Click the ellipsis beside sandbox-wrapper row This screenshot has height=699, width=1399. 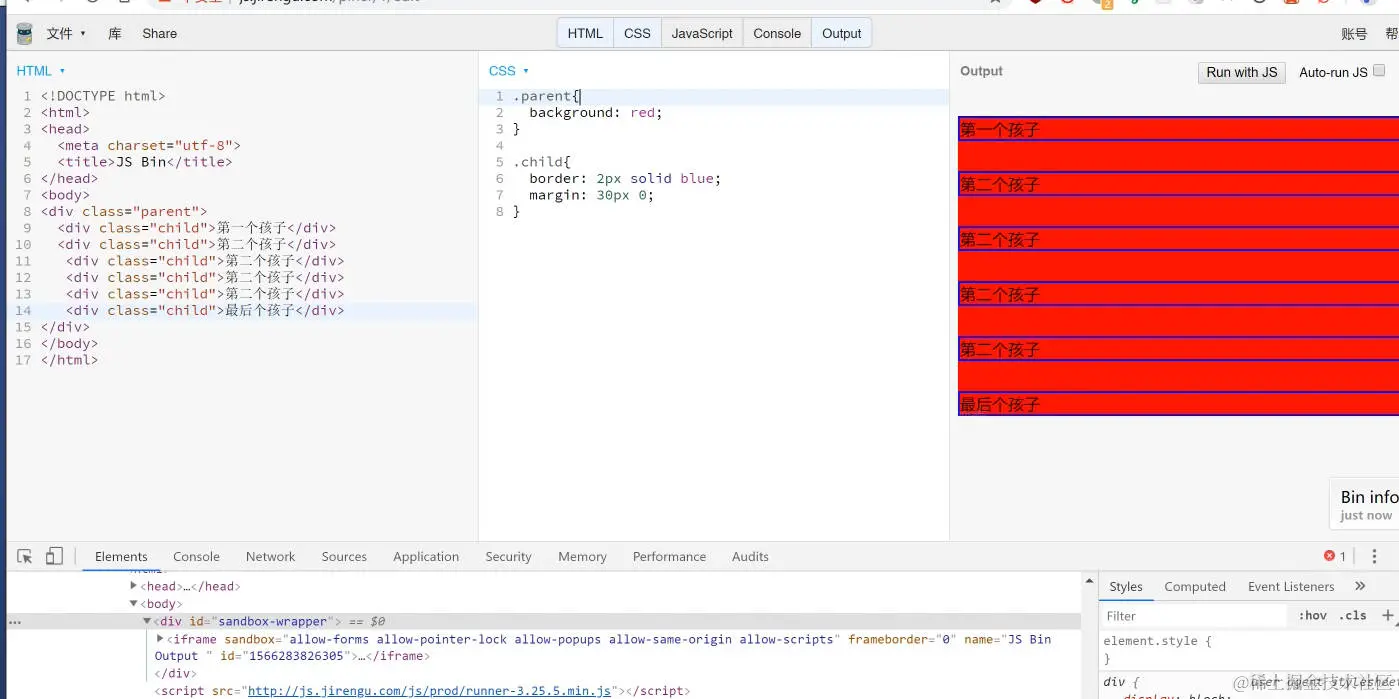[x=14, y=621]
